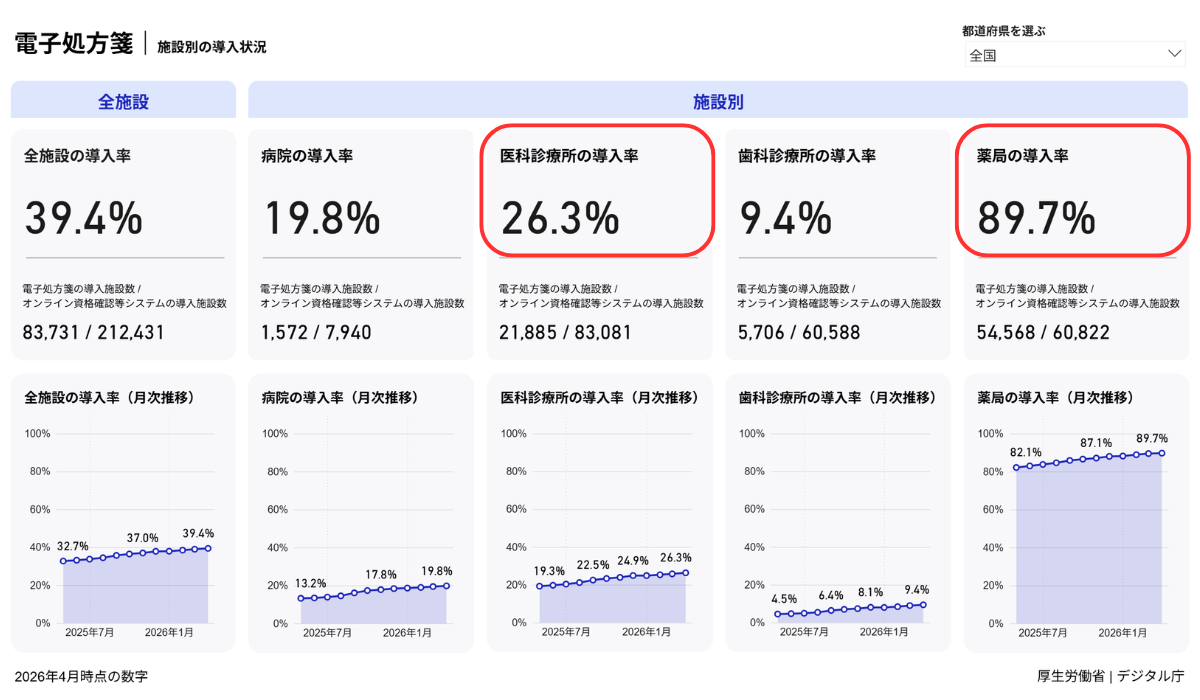This screenshot has width=1200, height=700.
Task: Click the 電子処方箋 dashboard title
Action: click(x=74, y=44)
